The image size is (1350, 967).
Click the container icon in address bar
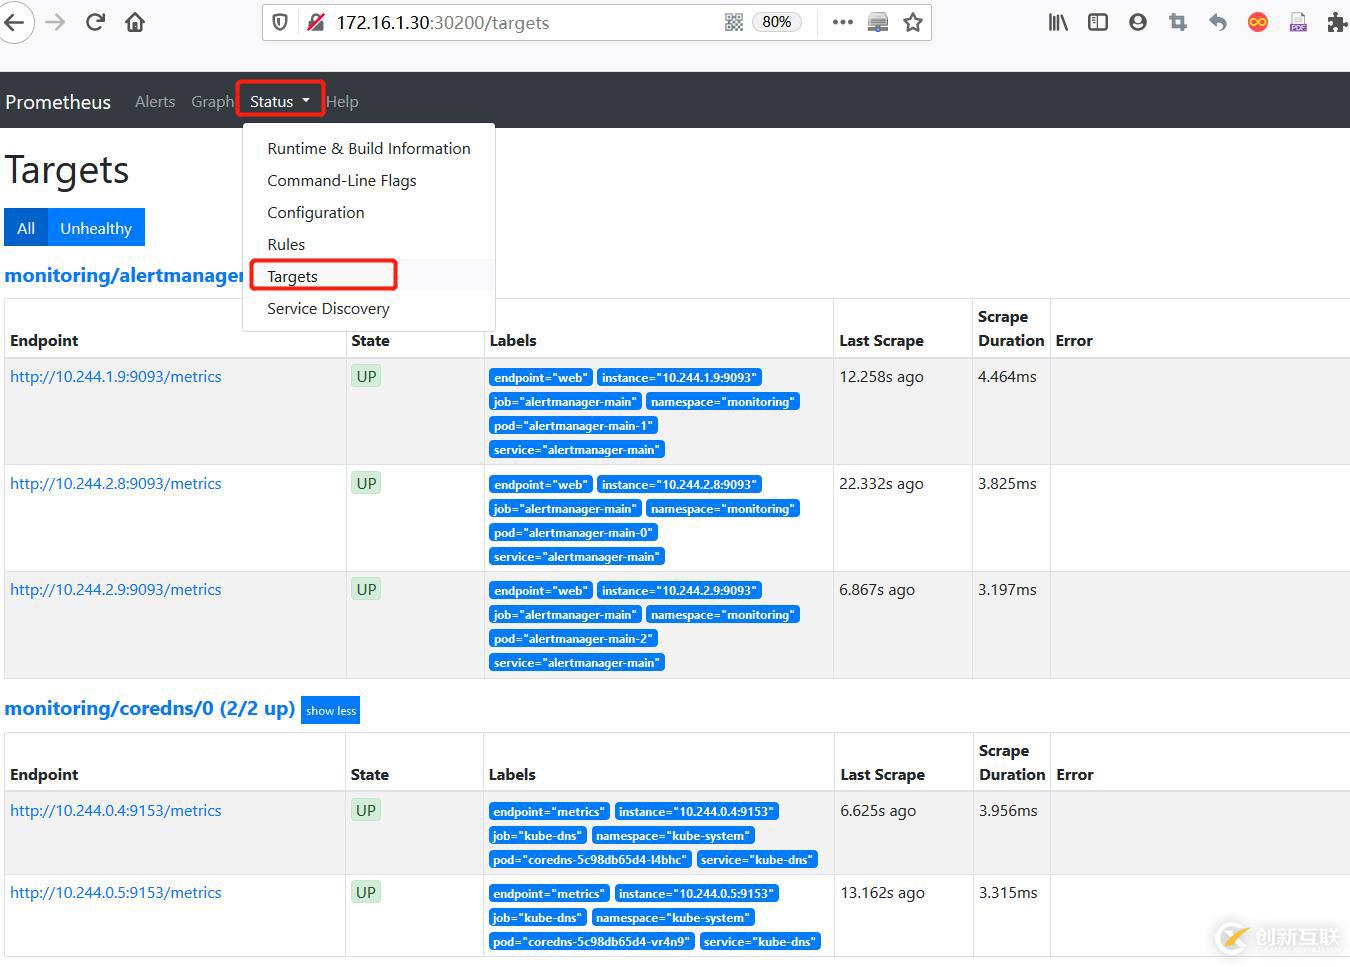point(878,22)
